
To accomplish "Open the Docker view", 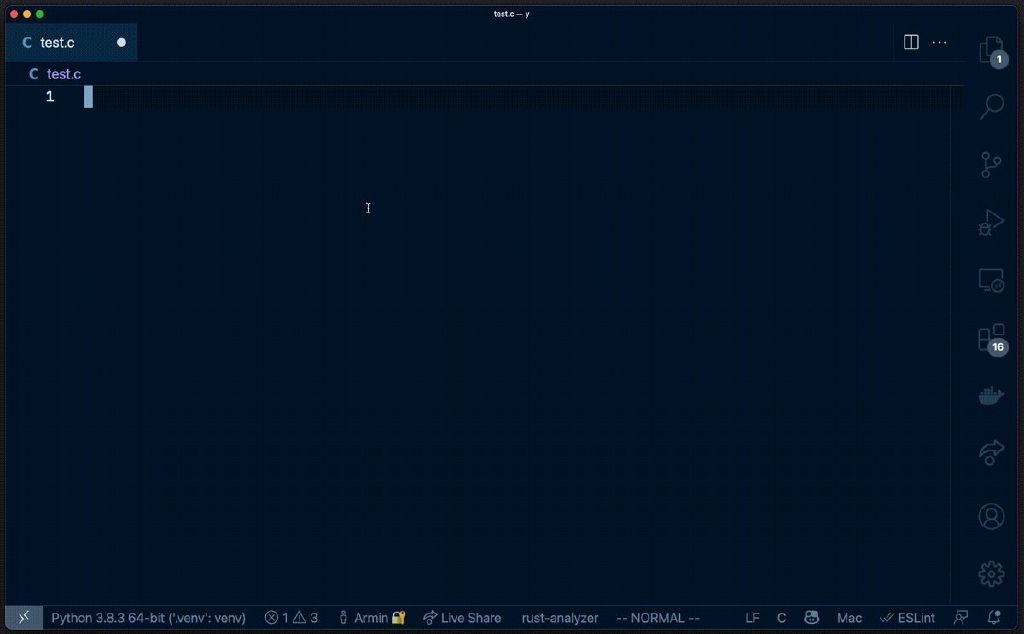I will (991, 395).
